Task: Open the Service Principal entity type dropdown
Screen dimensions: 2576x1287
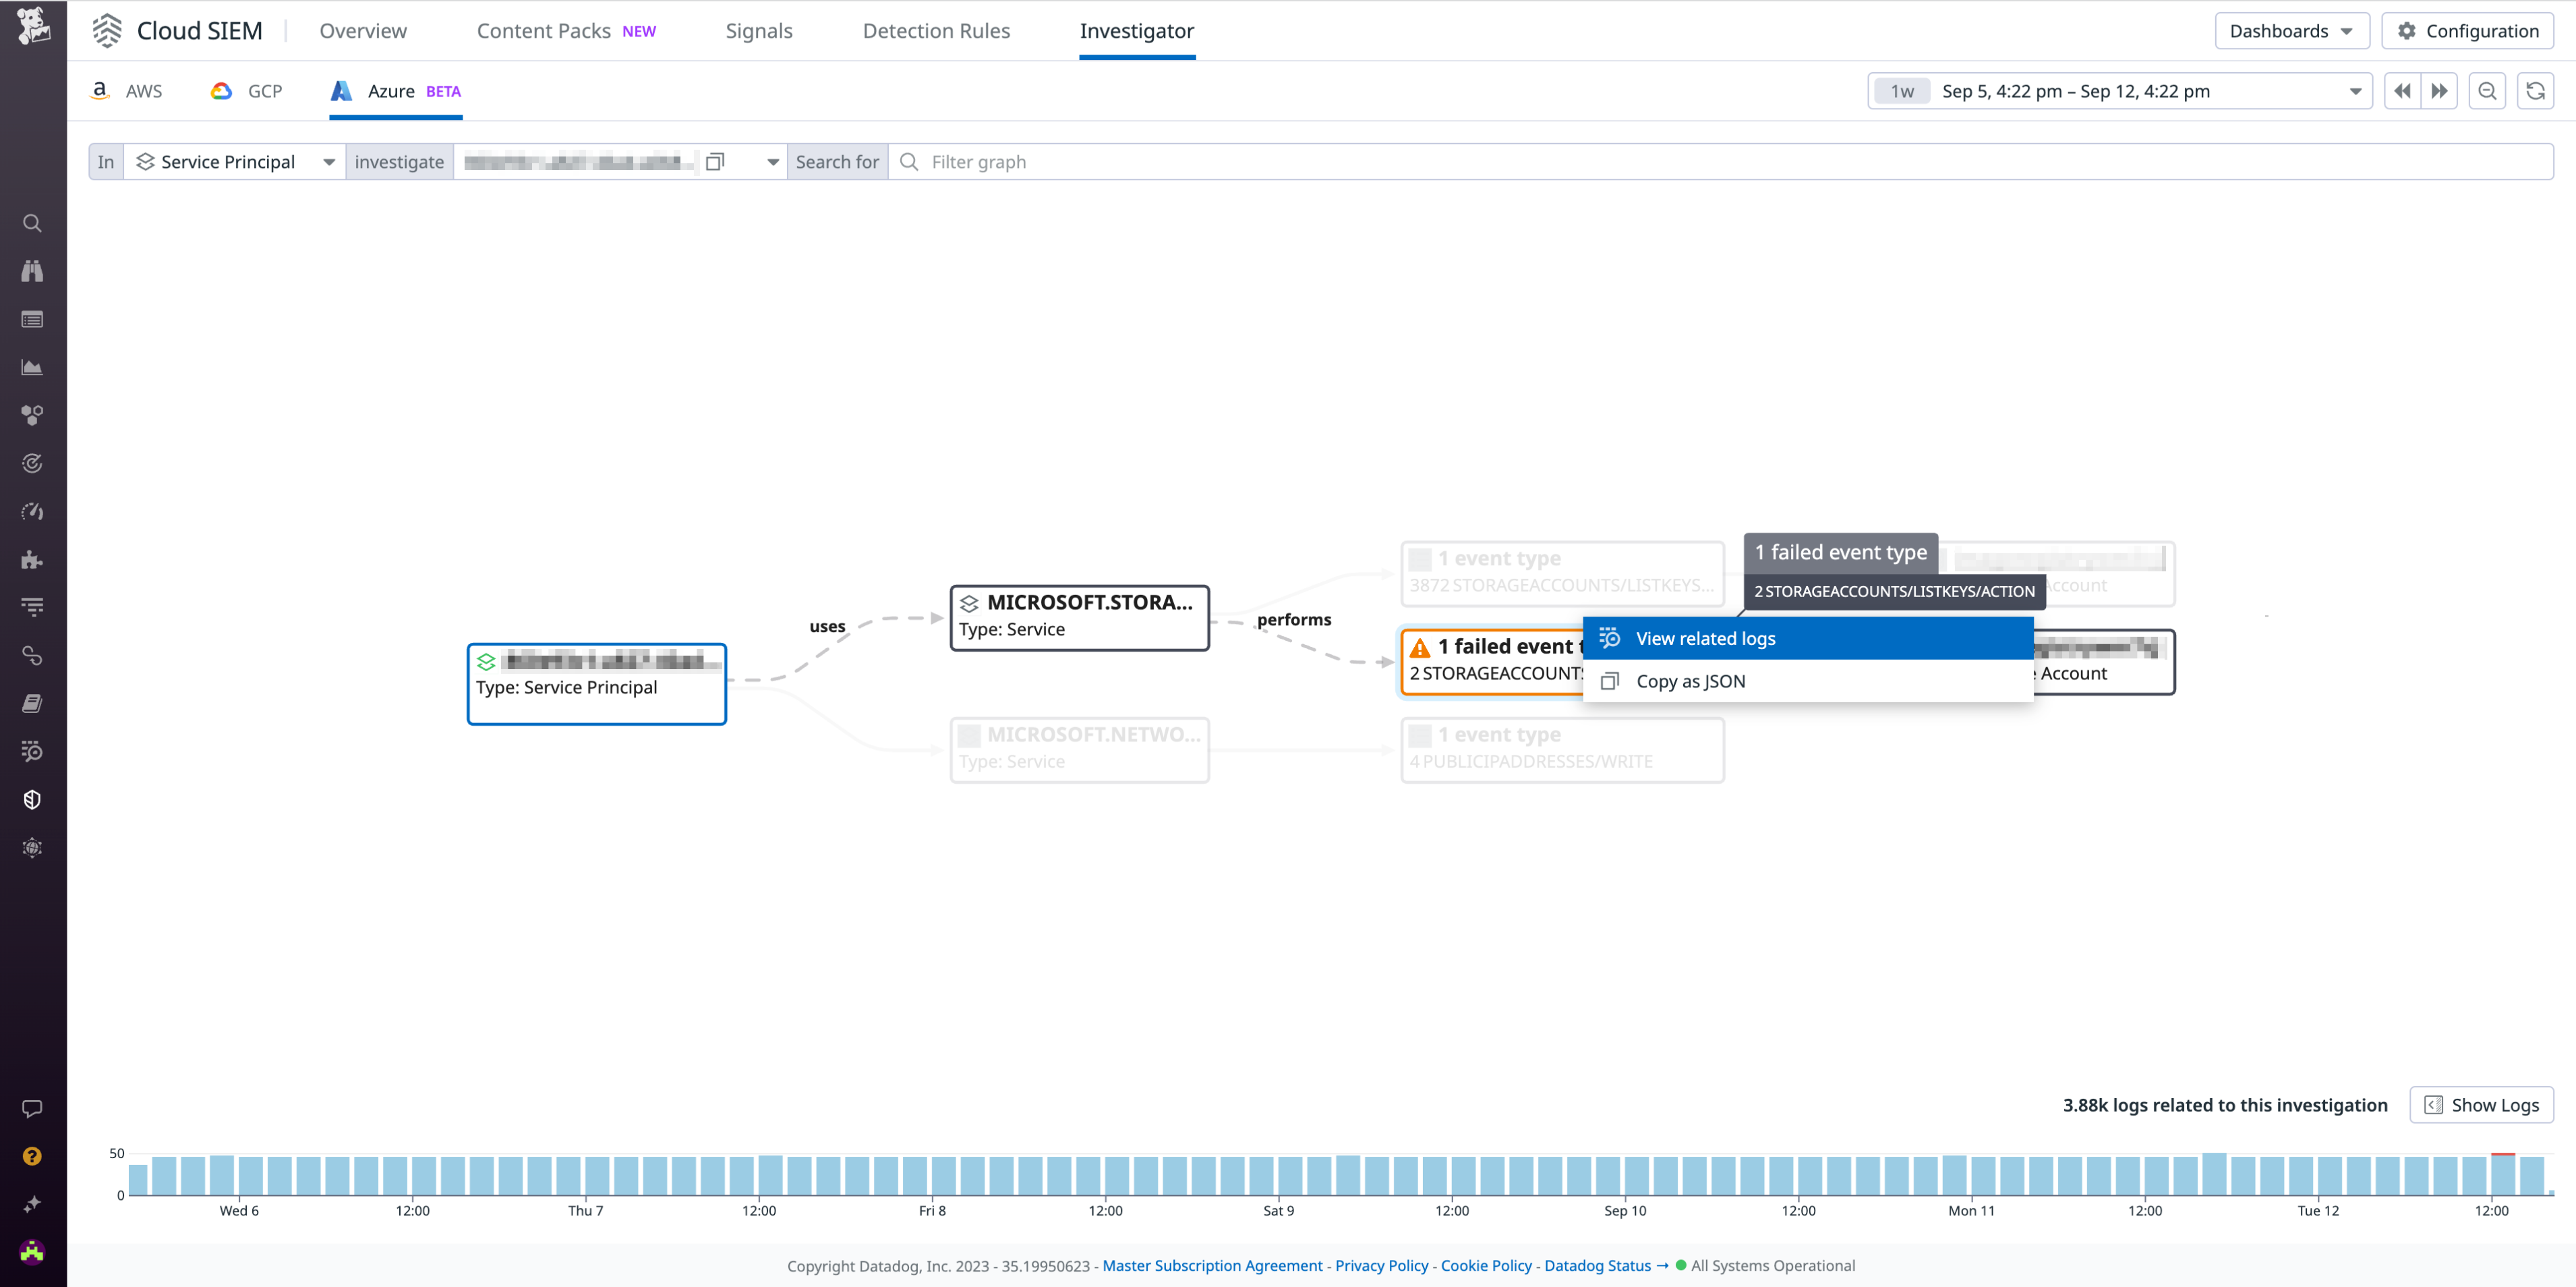Action: [x=330, y=161]
